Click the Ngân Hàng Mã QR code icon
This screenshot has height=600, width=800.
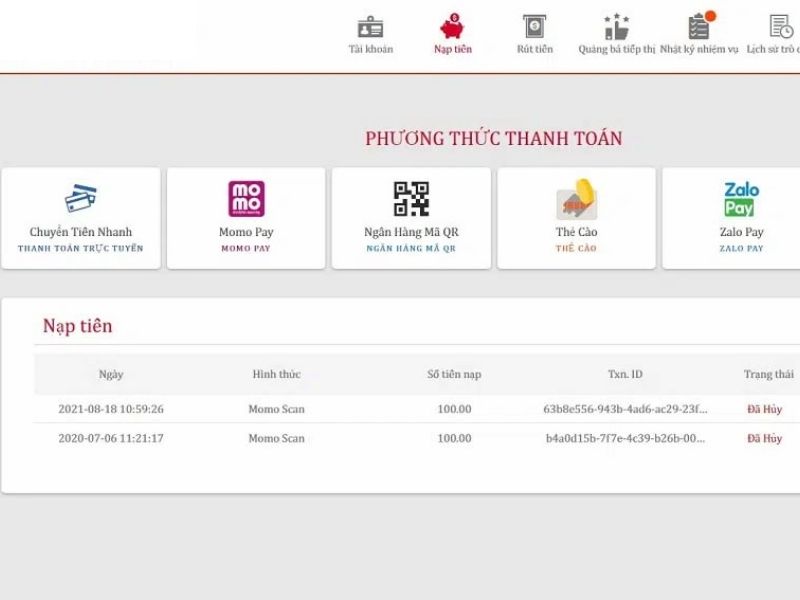pos(411,198)
